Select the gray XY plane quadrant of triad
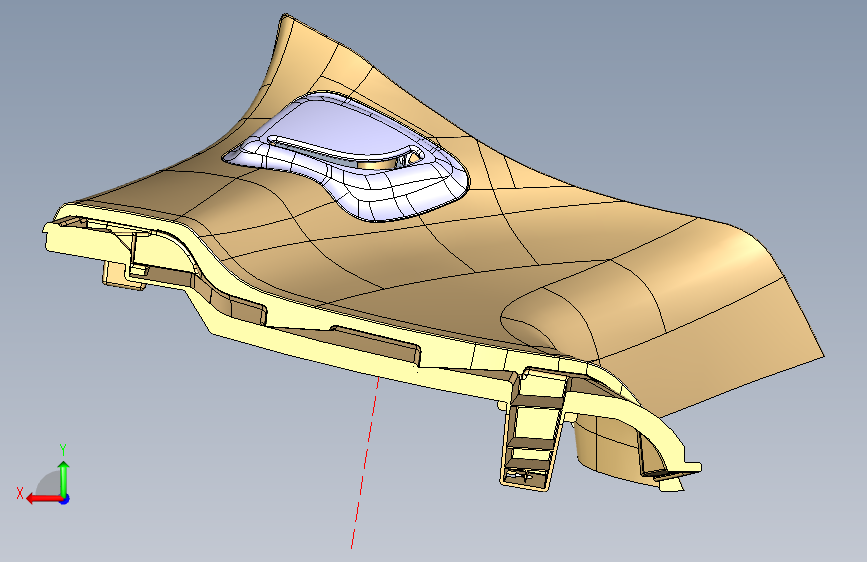The height and width of the screenshot is (562, 867). 50,484
